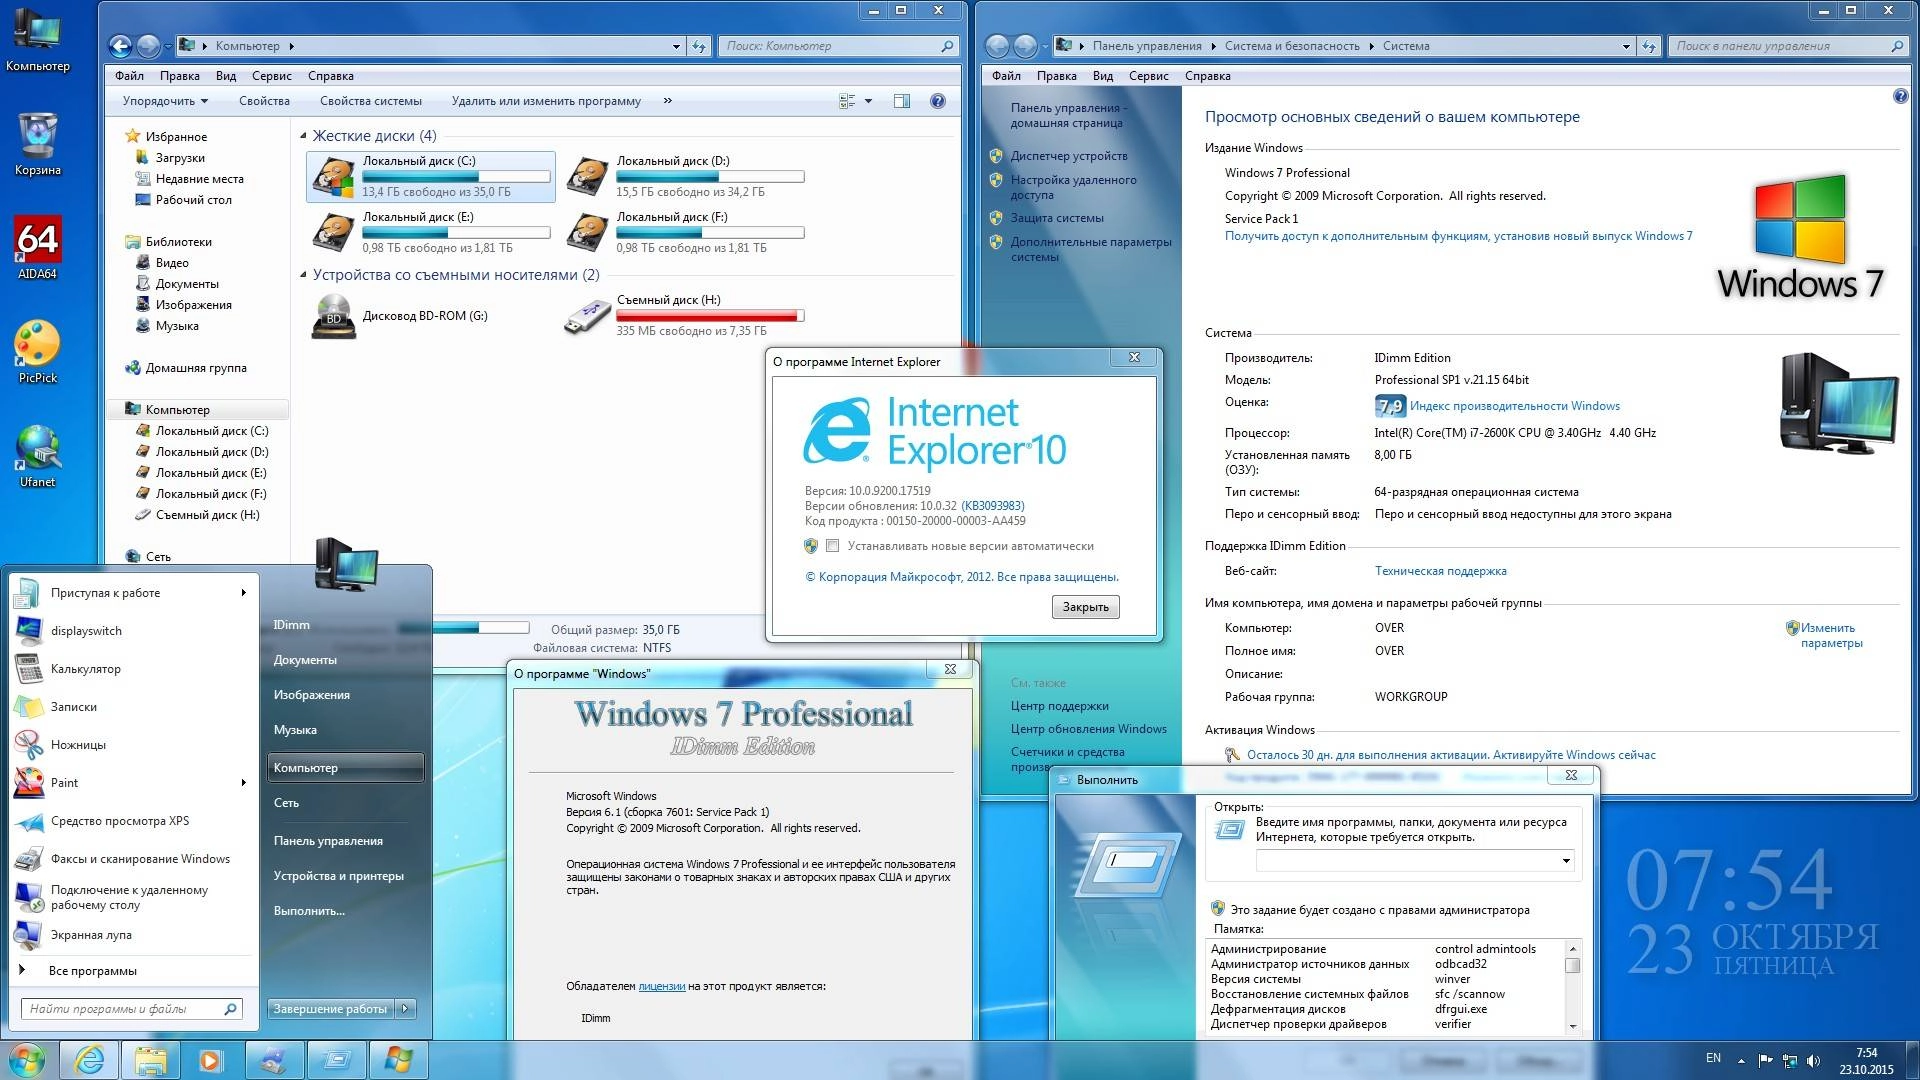Open shutdown options arrow beside Завершение работы

(x=405, y=1009)
